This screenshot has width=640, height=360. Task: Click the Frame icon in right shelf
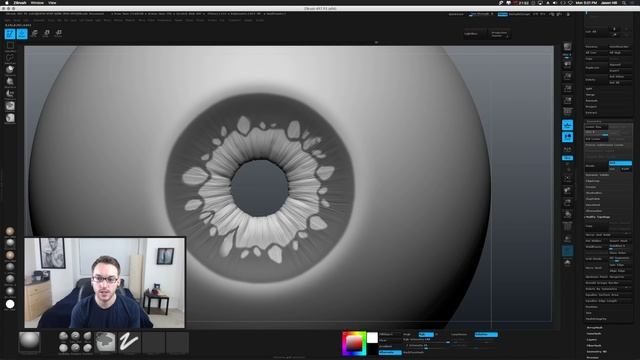click(567, 178)
